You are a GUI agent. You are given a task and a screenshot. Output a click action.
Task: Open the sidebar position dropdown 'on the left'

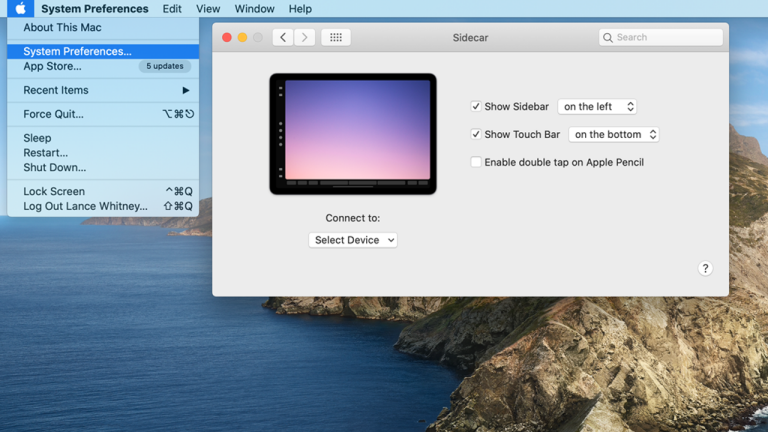(x=597, y=106)
